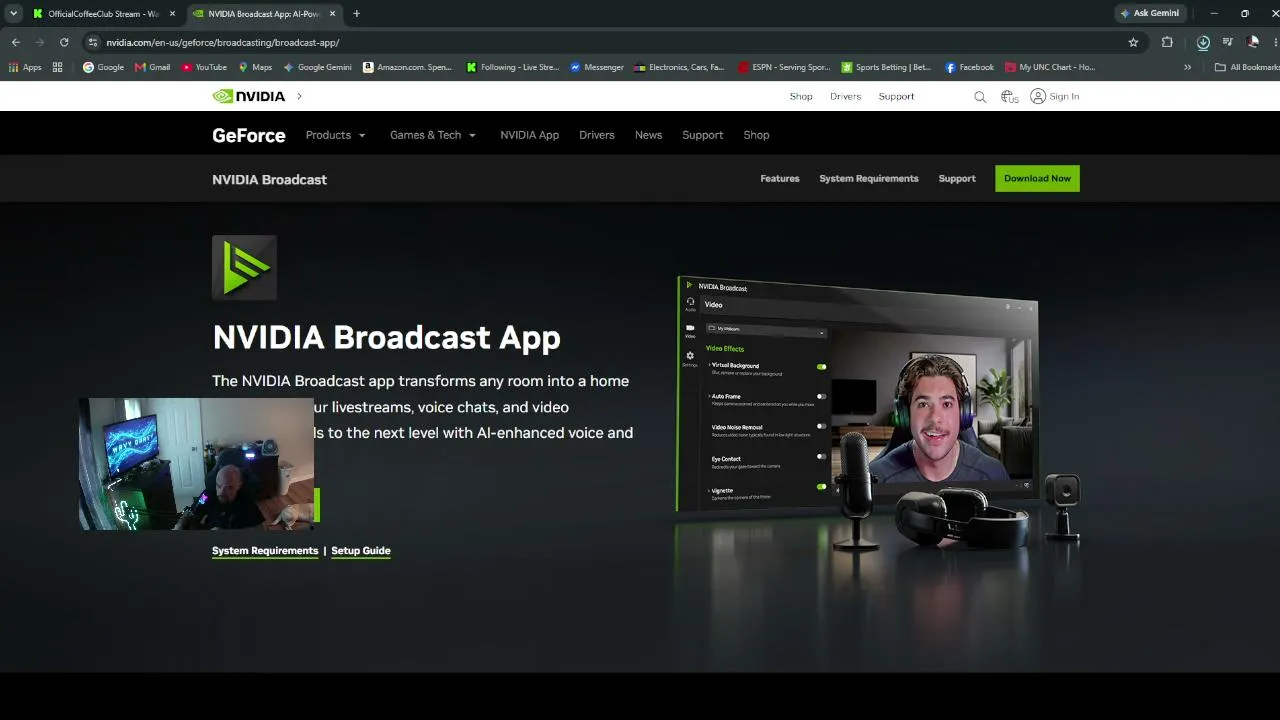Open the Amazon.com bookmark
Image resolution: width=1280 pixels, height=720 pixels.
pyautogui.click(x=407, y=67)
